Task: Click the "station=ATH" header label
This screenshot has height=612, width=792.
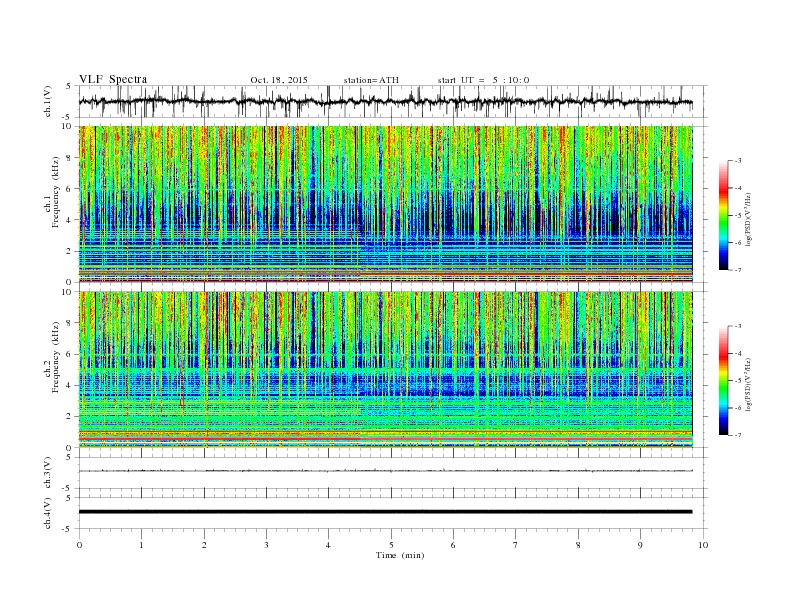Action: click(371, 80)
